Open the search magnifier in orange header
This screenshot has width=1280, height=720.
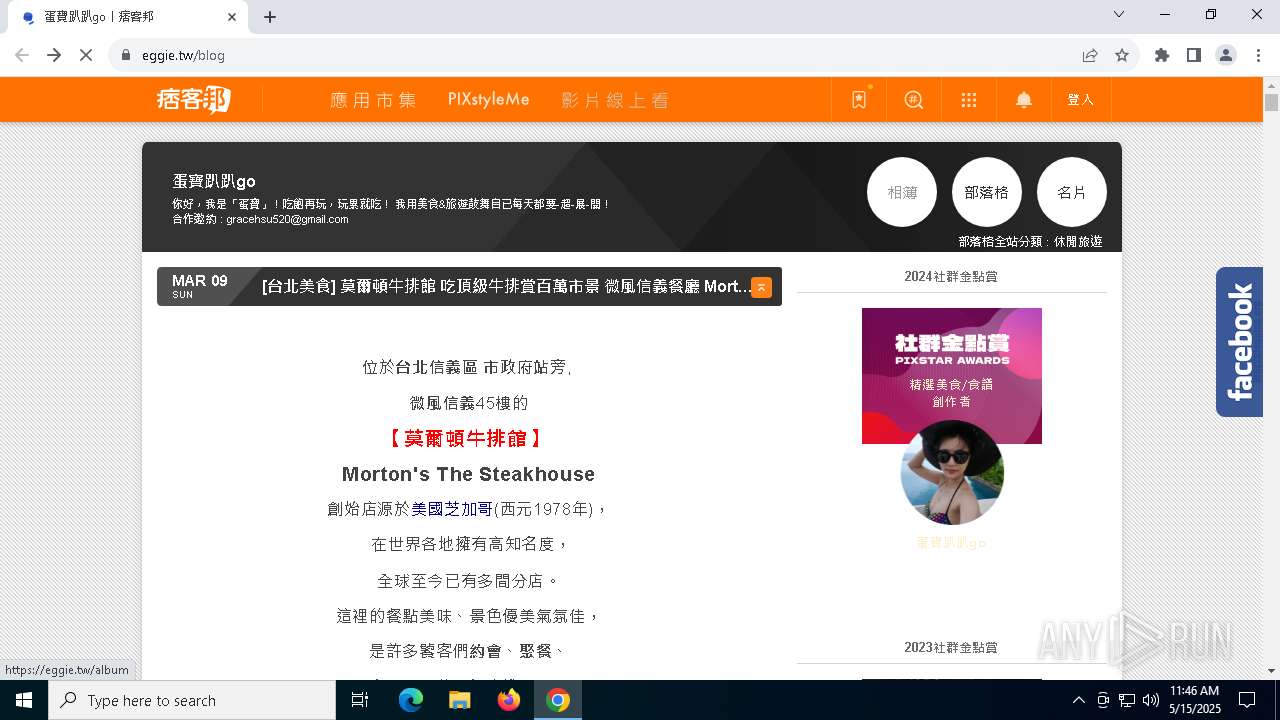[914, 99]
